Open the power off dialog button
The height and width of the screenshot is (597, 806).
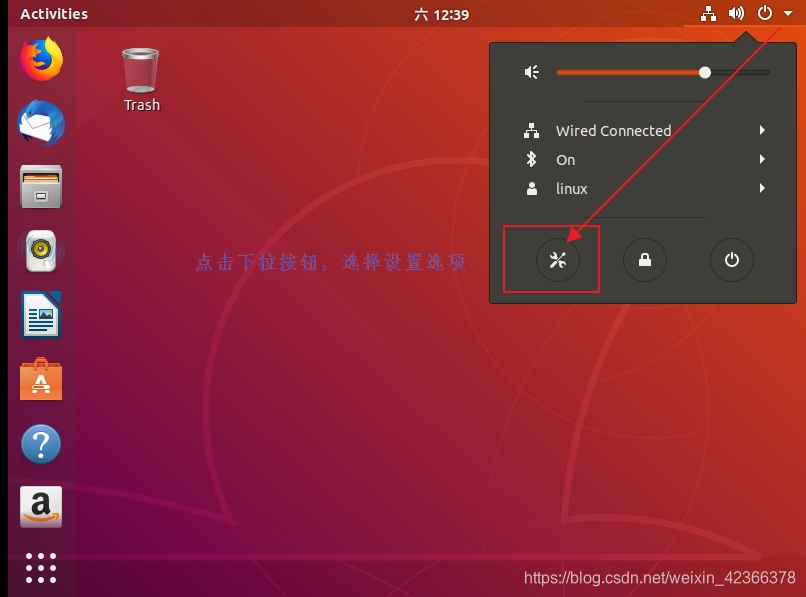pos(731,260)
